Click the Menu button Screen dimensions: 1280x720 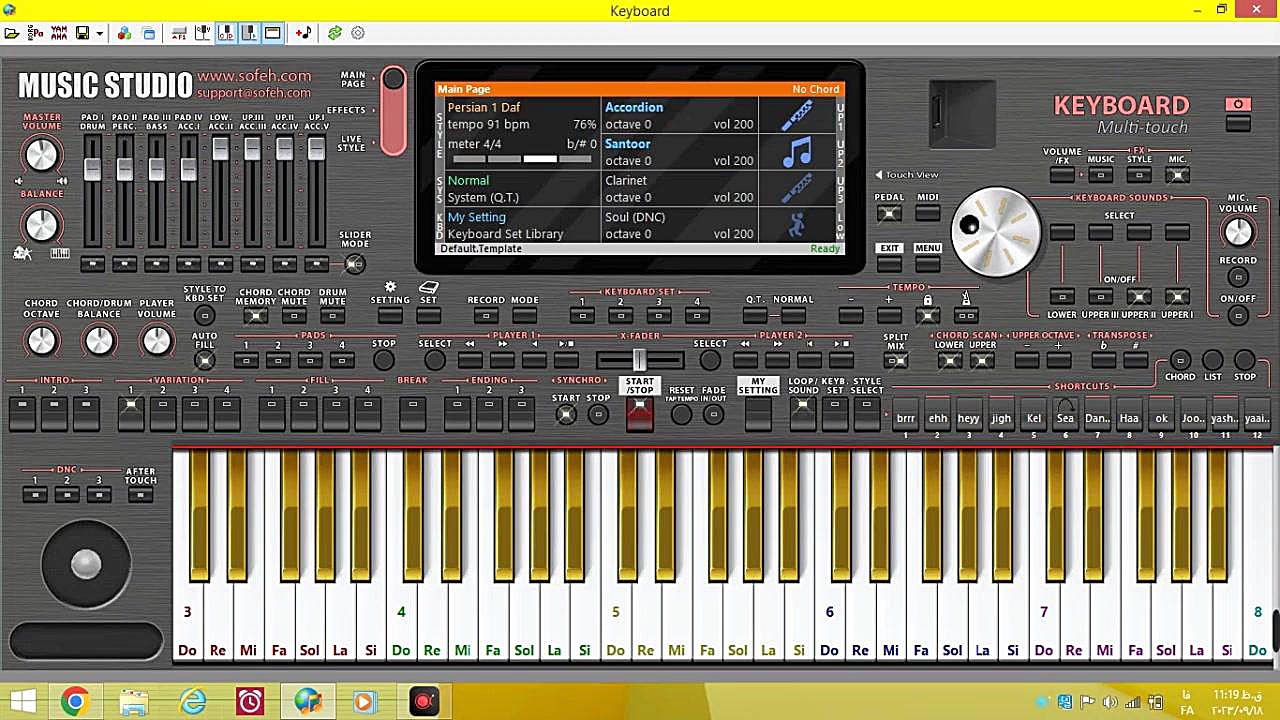[x=927, y=264]
